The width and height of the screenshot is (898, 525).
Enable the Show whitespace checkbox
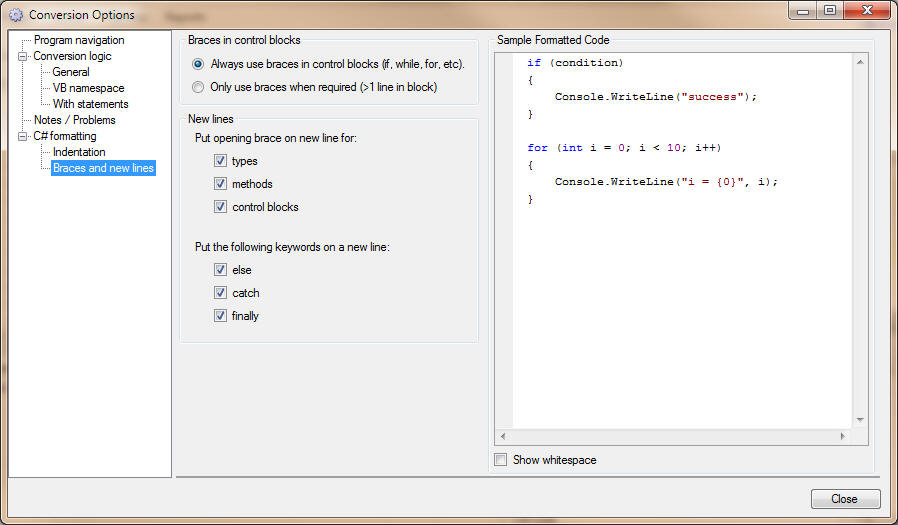coord(501,460)
